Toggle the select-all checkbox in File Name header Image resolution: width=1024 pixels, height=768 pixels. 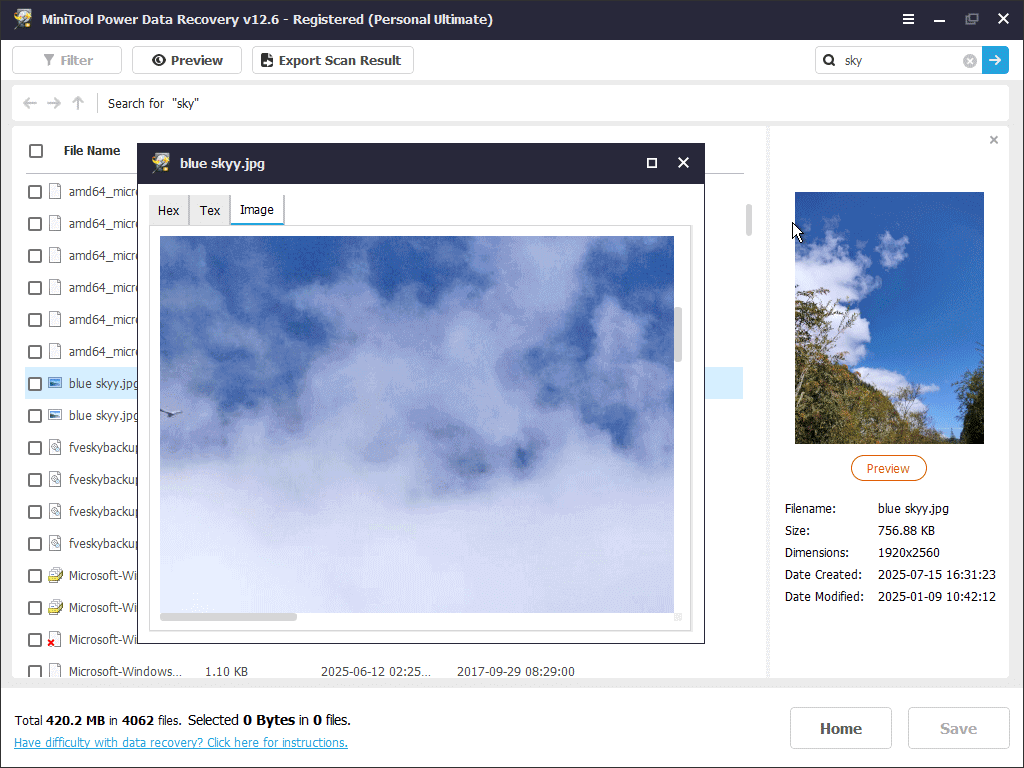[x=36, y=150]
